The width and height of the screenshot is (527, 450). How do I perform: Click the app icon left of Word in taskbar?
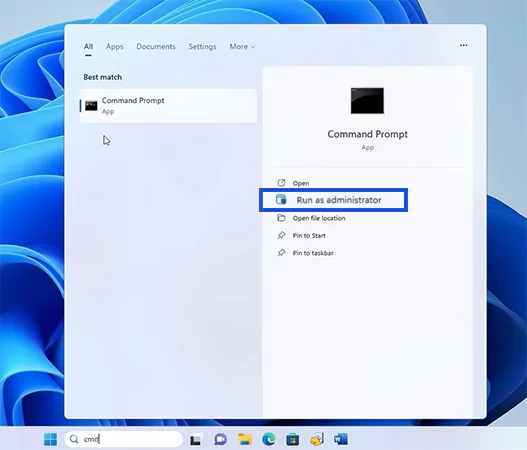[317, 439]
